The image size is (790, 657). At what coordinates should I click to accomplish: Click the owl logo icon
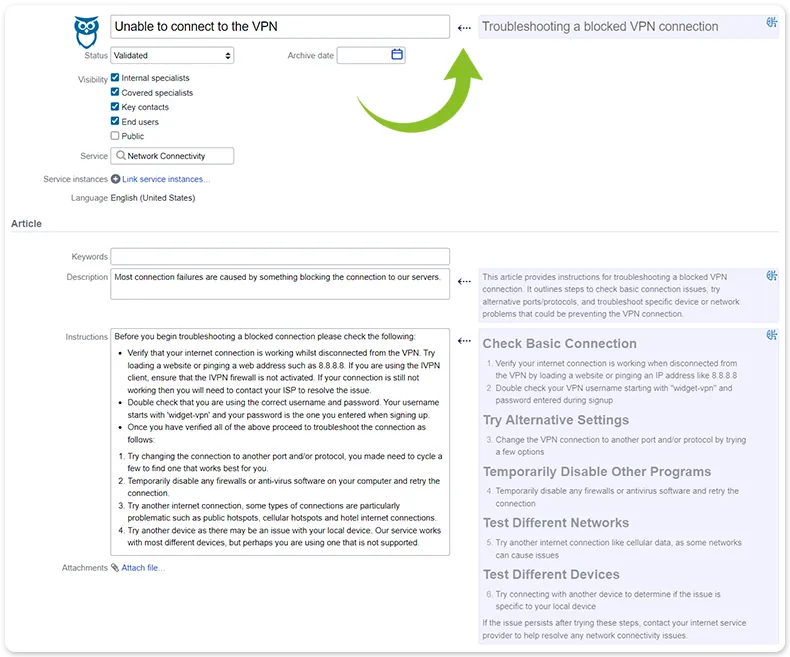pos(87,32)
